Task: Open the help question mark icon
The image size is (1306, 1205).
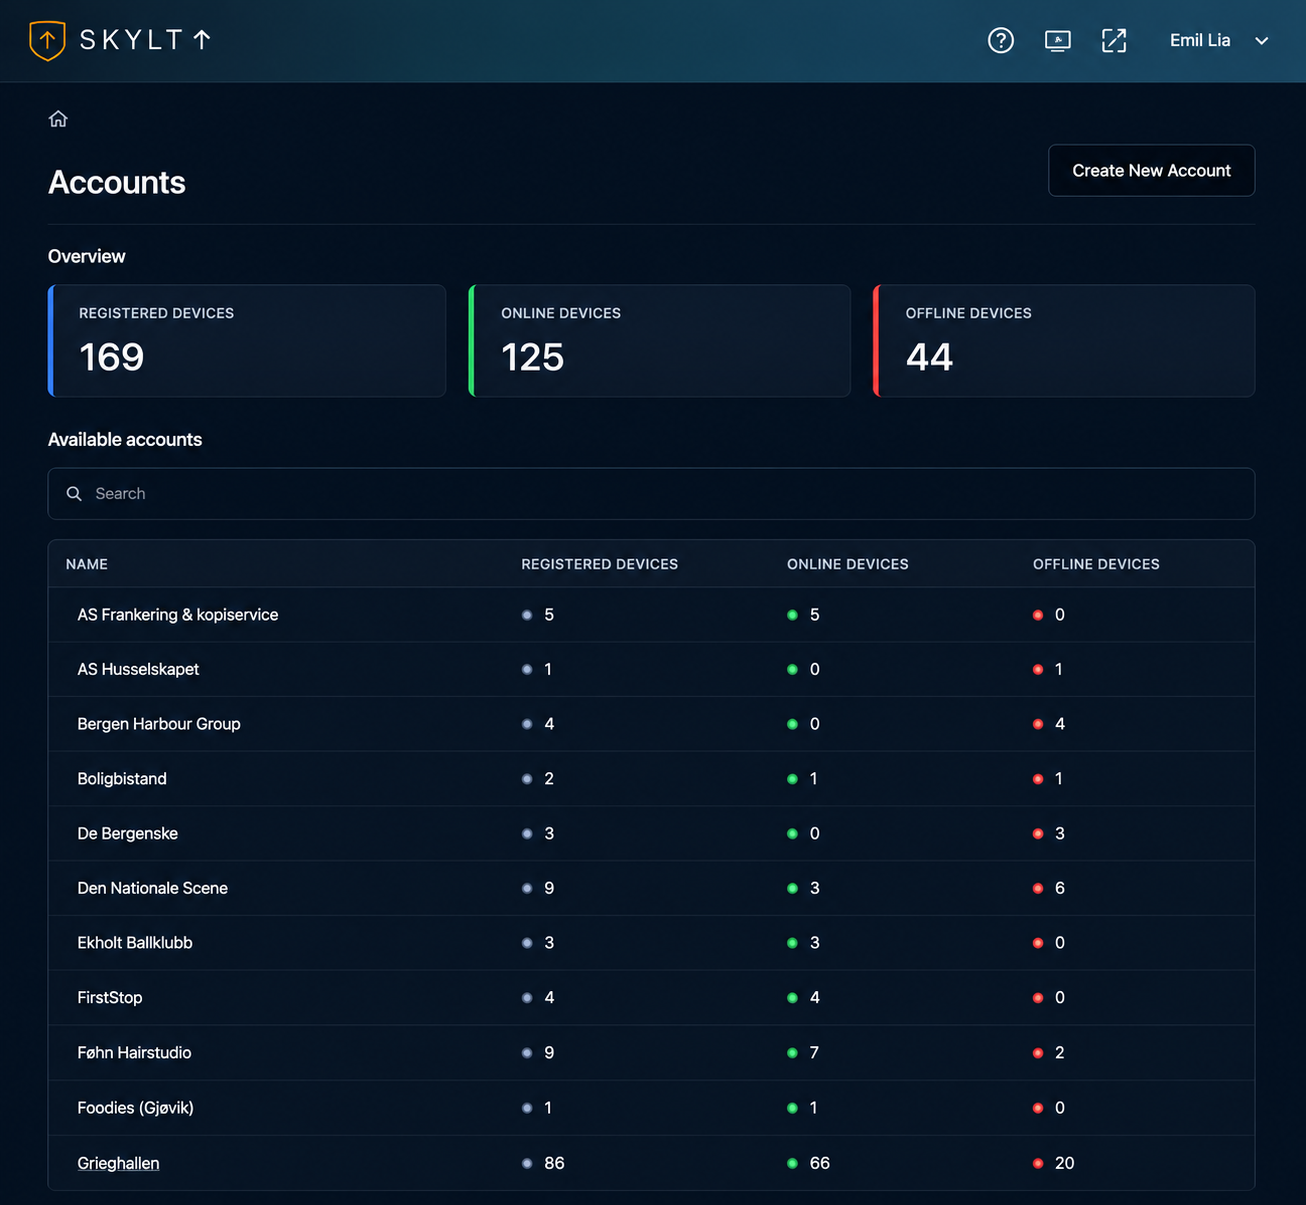Action: click(1001, 40)
